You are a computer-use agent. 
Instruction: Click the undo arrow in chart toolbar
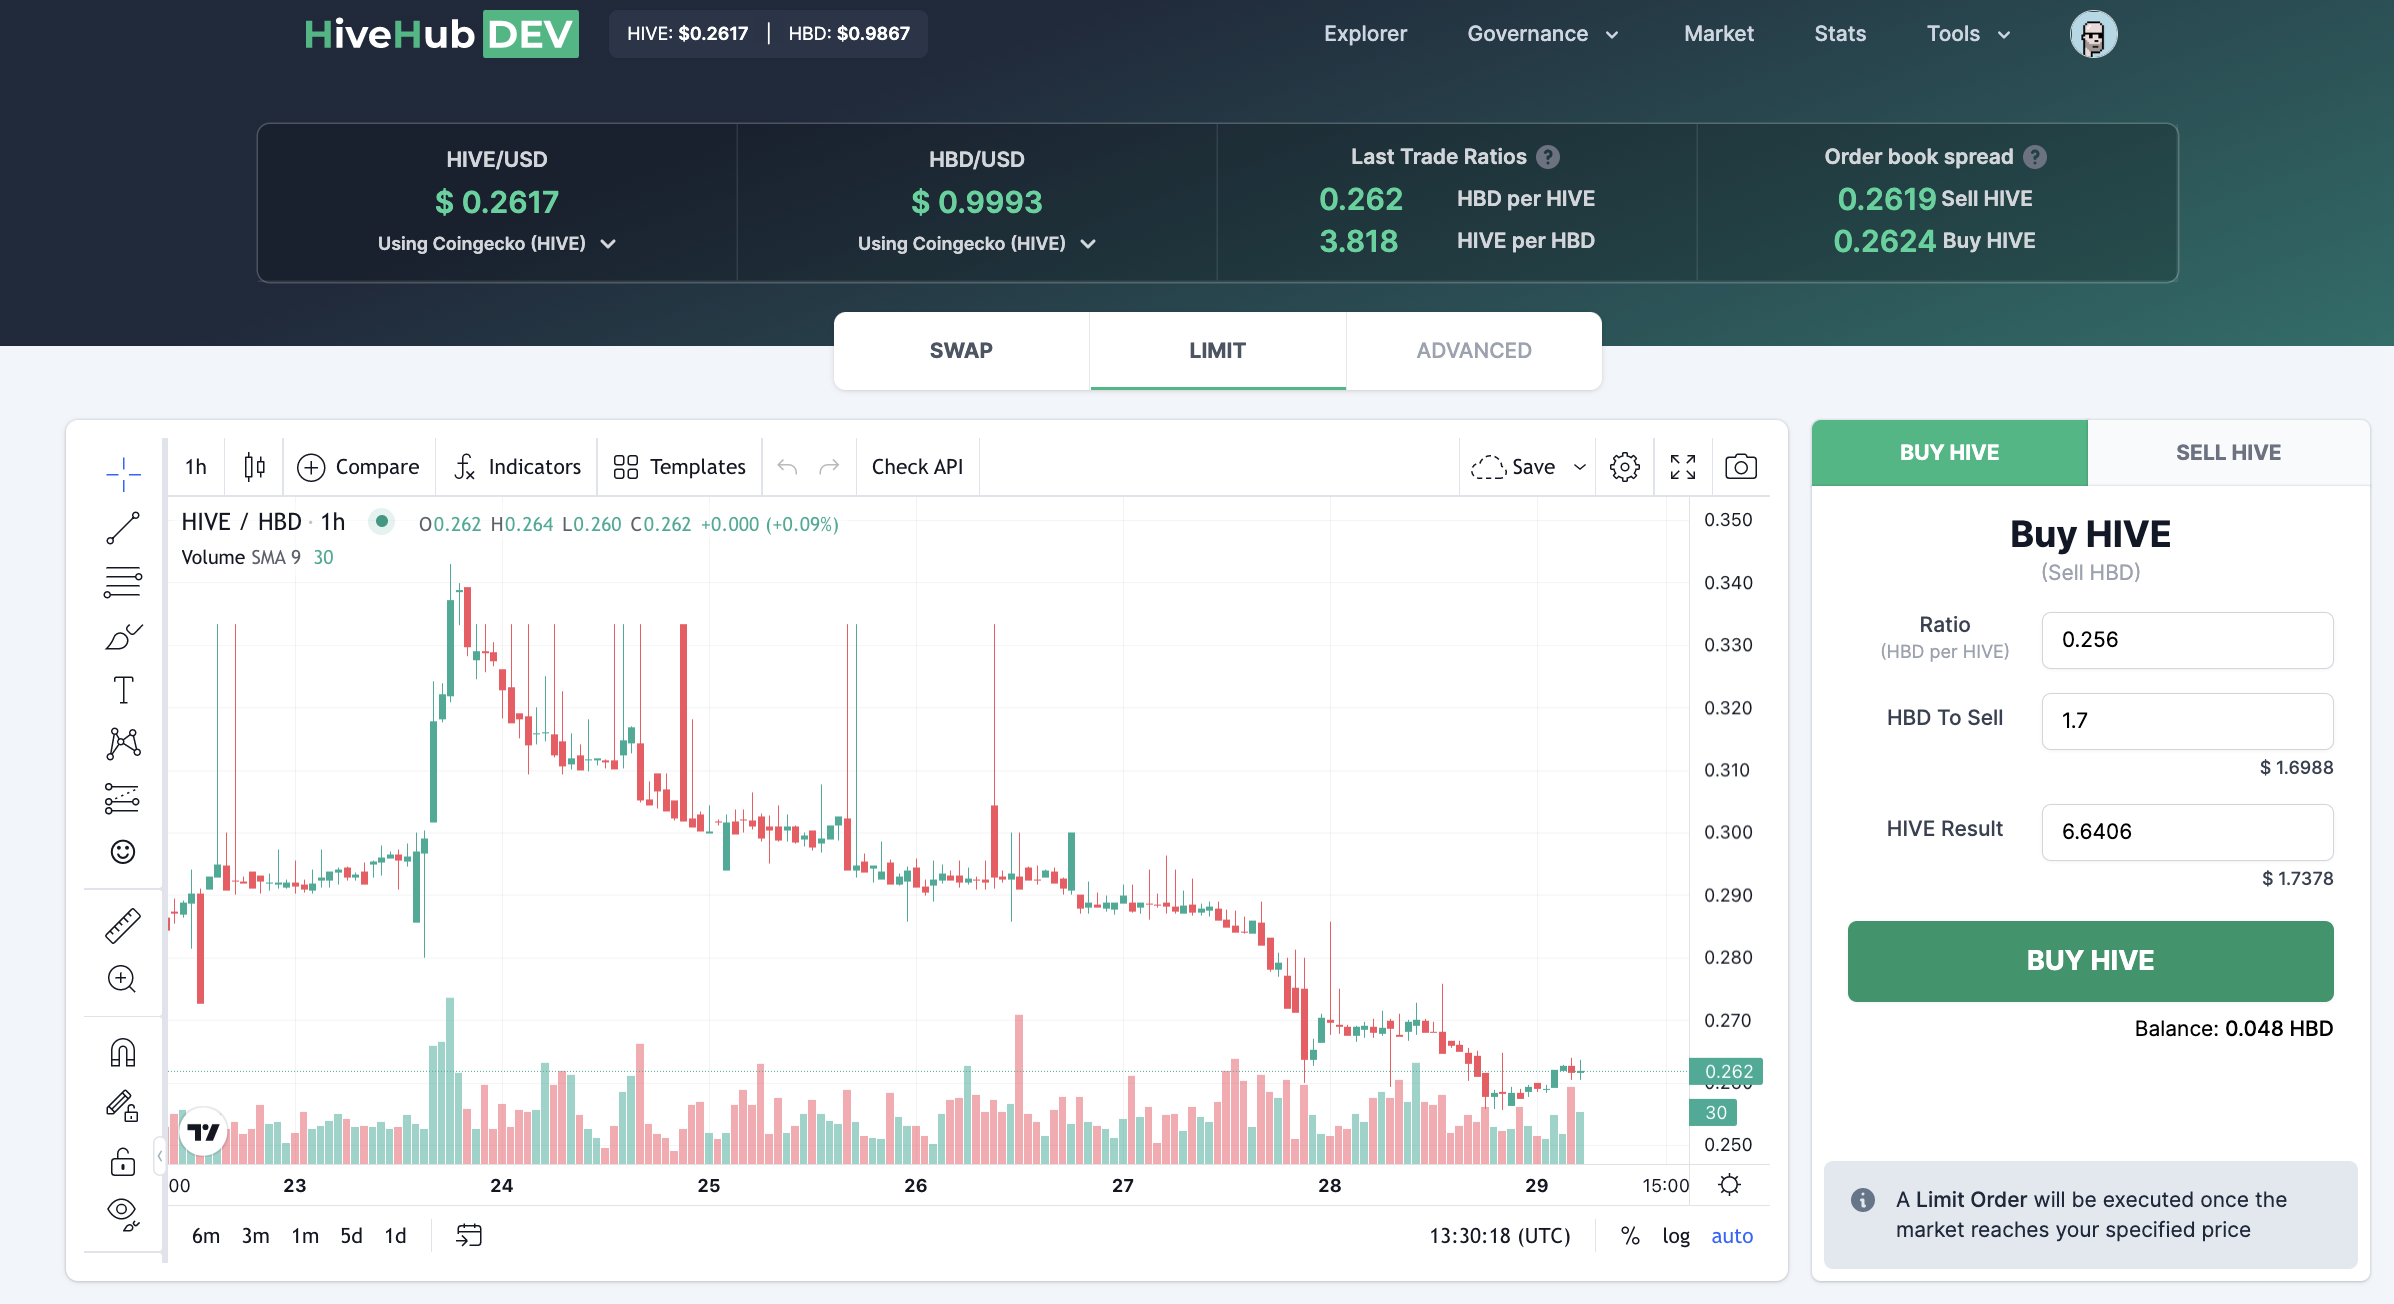[x=787, y=467]
